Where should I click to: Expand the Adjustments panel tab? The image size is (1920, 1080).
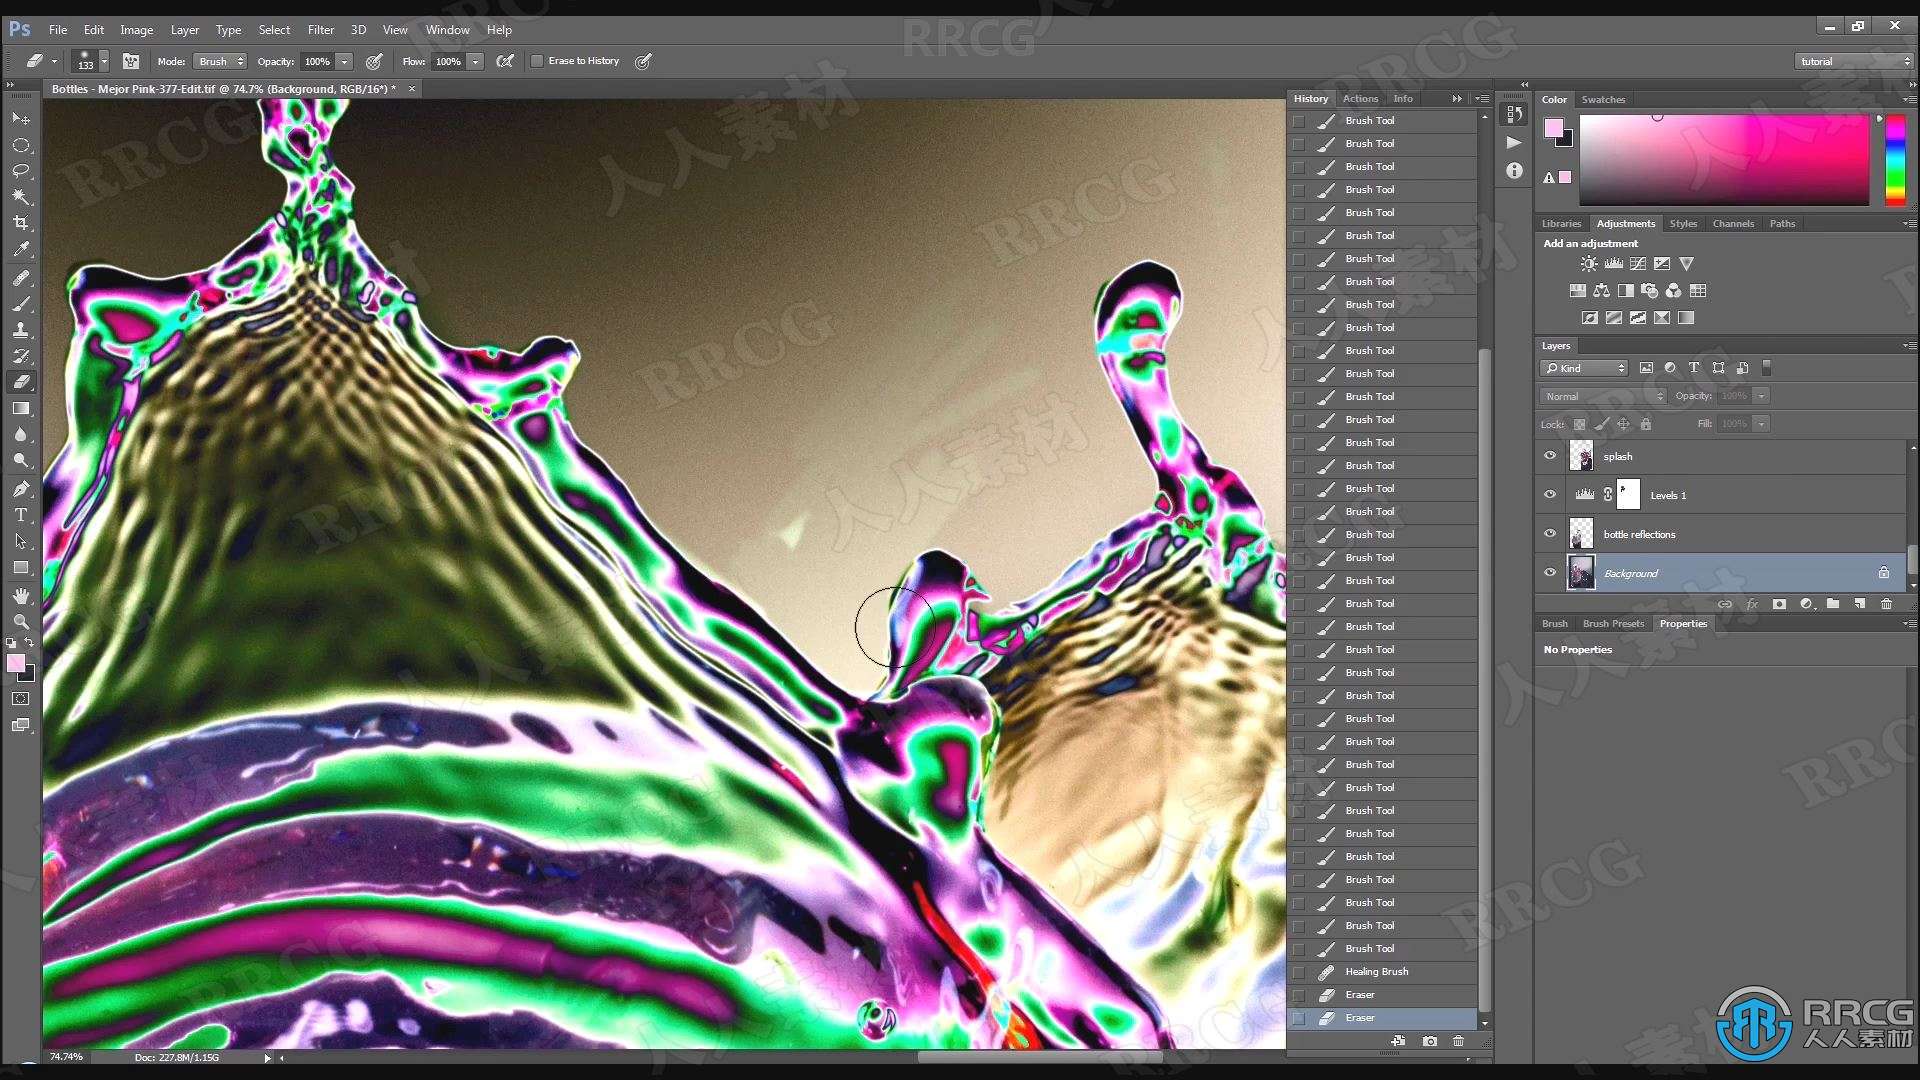click(1625, 223)
